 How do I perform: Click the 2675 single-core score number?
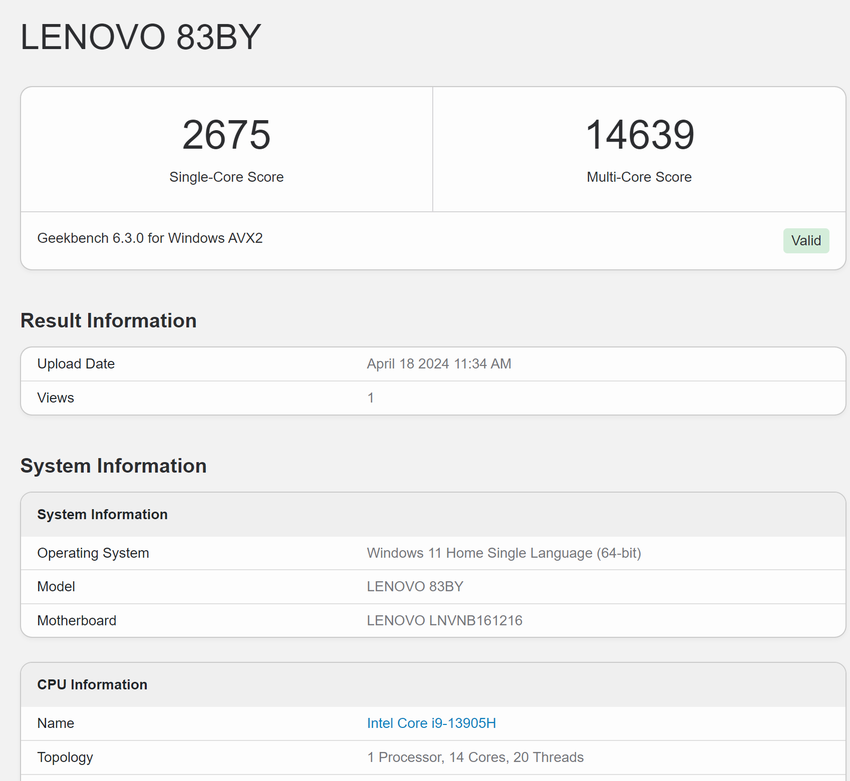pyautogui.click(x=226, y=136)
